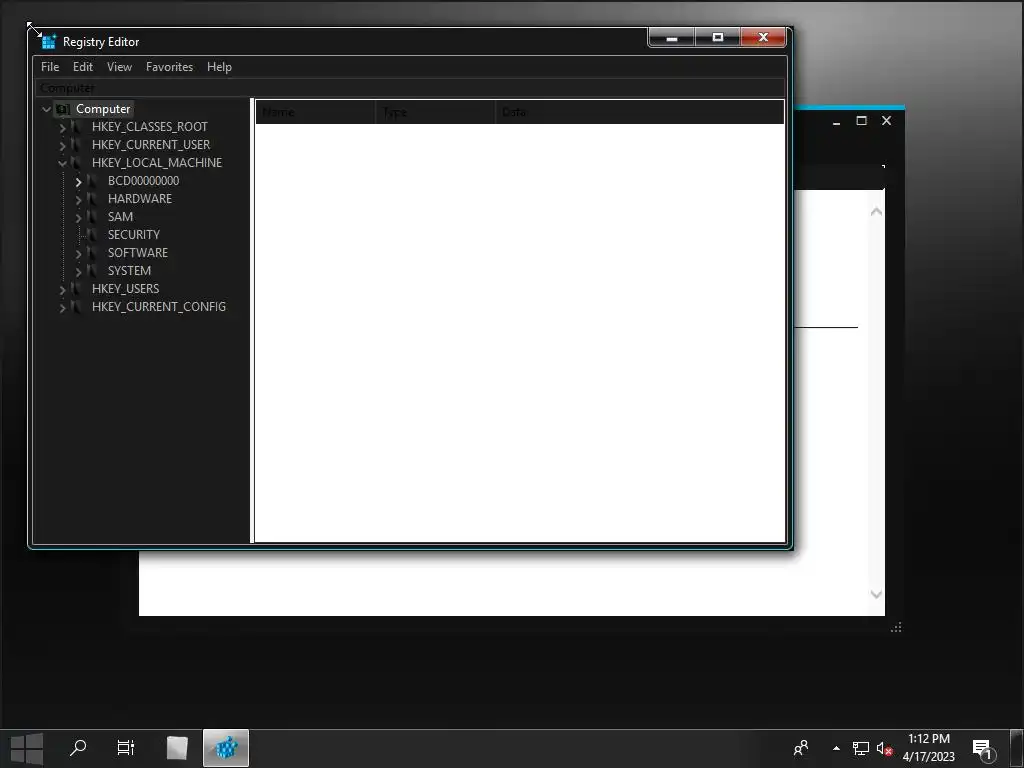Click the muted volume tray icon
Viewport: 1024px width, 768px height.
(x=884, y=748)
